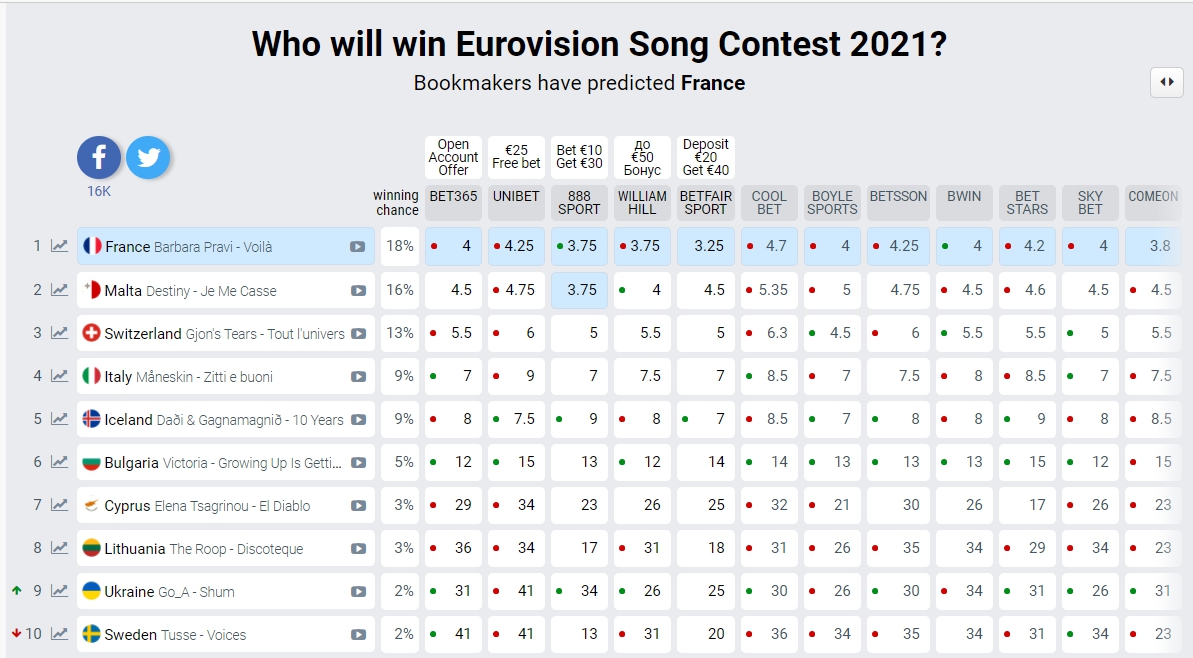Open the odds history chart for France
Image resolution: width=1193 pixels, height=658 pixels.
coord(60,246)
